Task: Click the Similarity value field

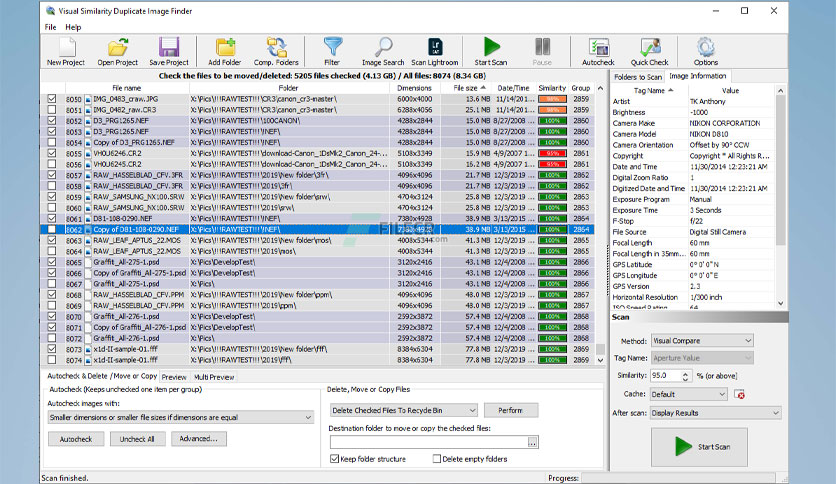Action: (x=665, y=376)
